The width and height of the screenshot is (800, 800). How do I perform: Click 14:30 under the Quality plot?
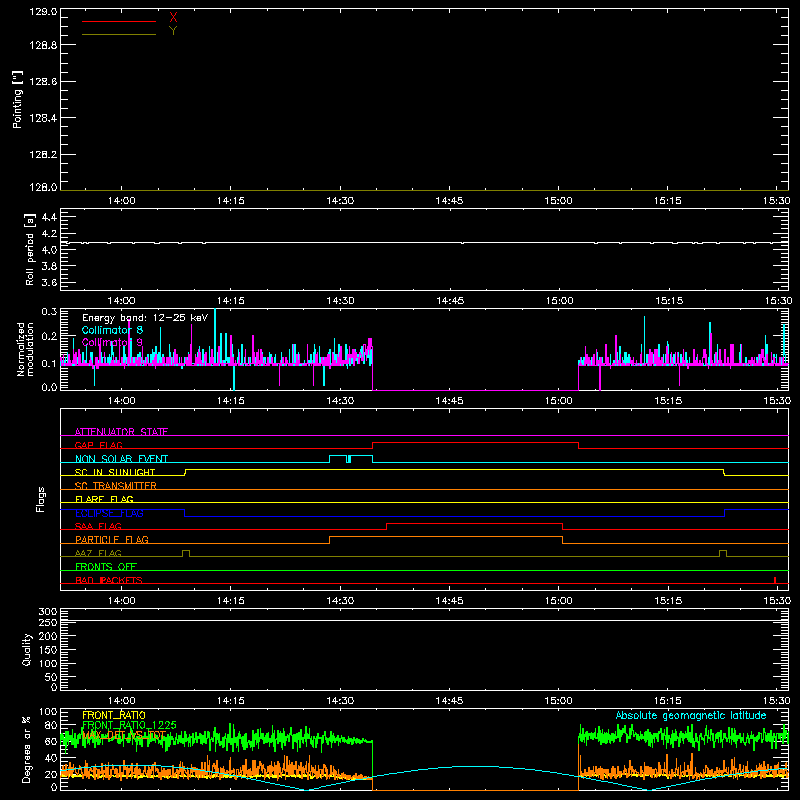pyautogui.click(x=340, y=701)
